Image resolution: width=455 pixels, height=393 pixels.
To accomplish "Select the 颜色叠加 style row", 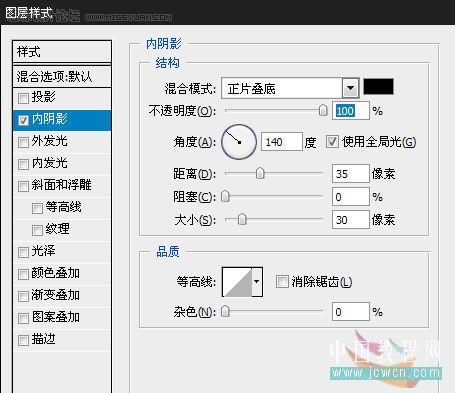I will pos(62,274).
